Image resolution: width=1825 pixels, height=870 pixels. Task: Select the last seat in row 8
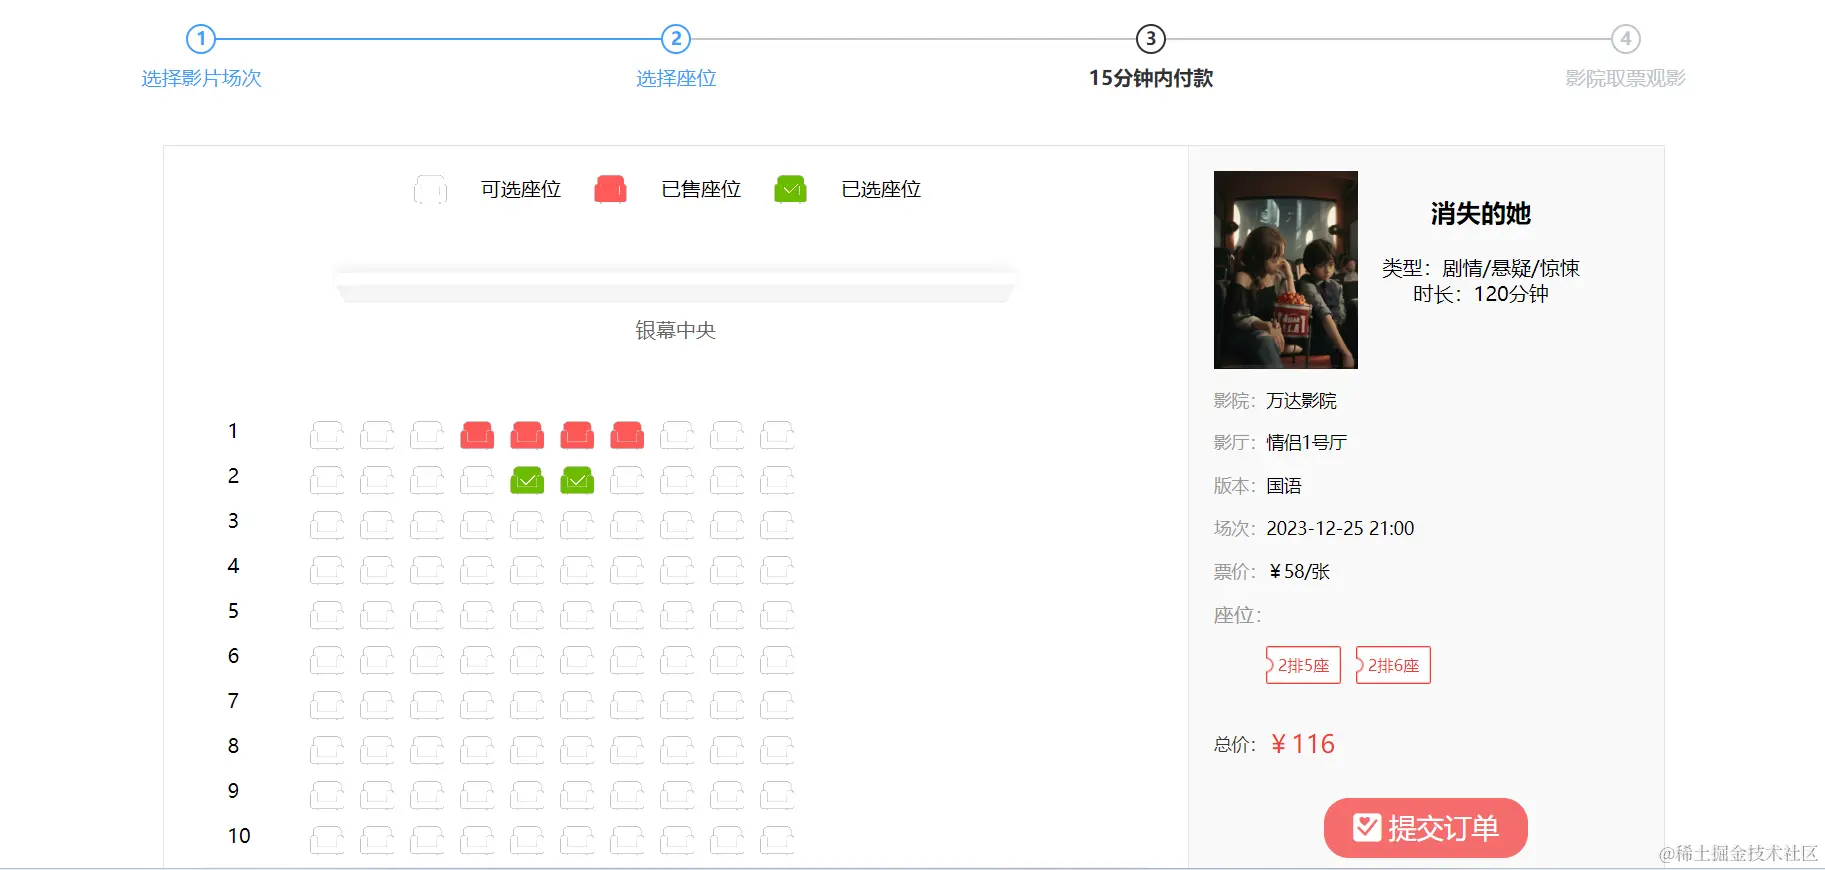(777, 750)
